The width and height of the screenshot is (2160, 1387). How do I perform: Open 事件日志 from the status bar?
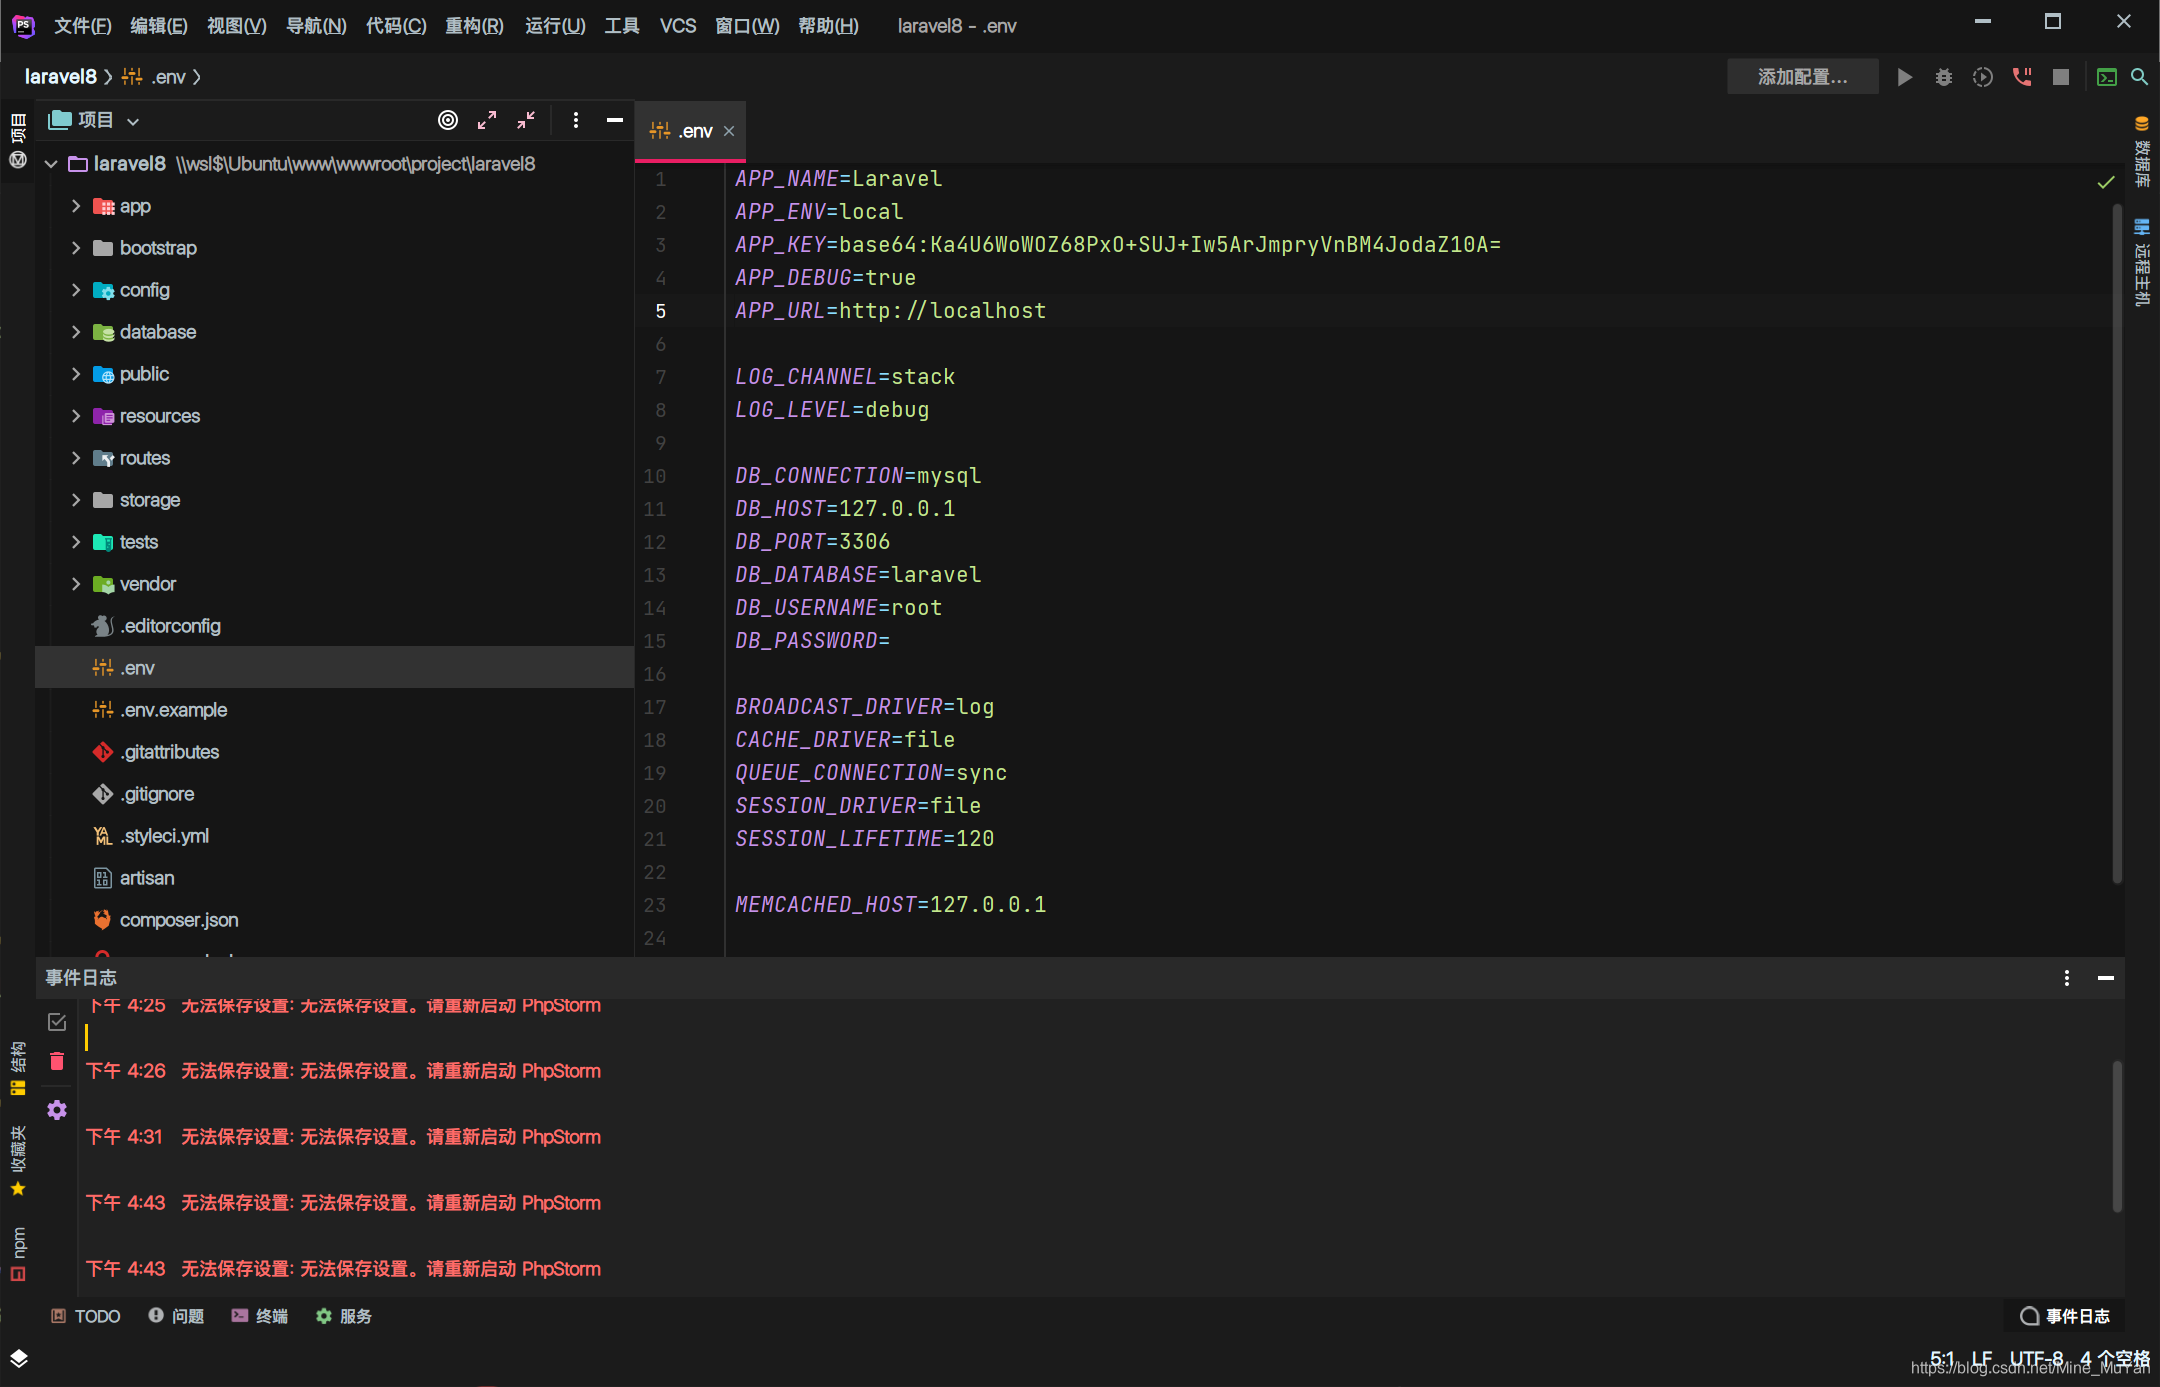click(2068, 1316)
